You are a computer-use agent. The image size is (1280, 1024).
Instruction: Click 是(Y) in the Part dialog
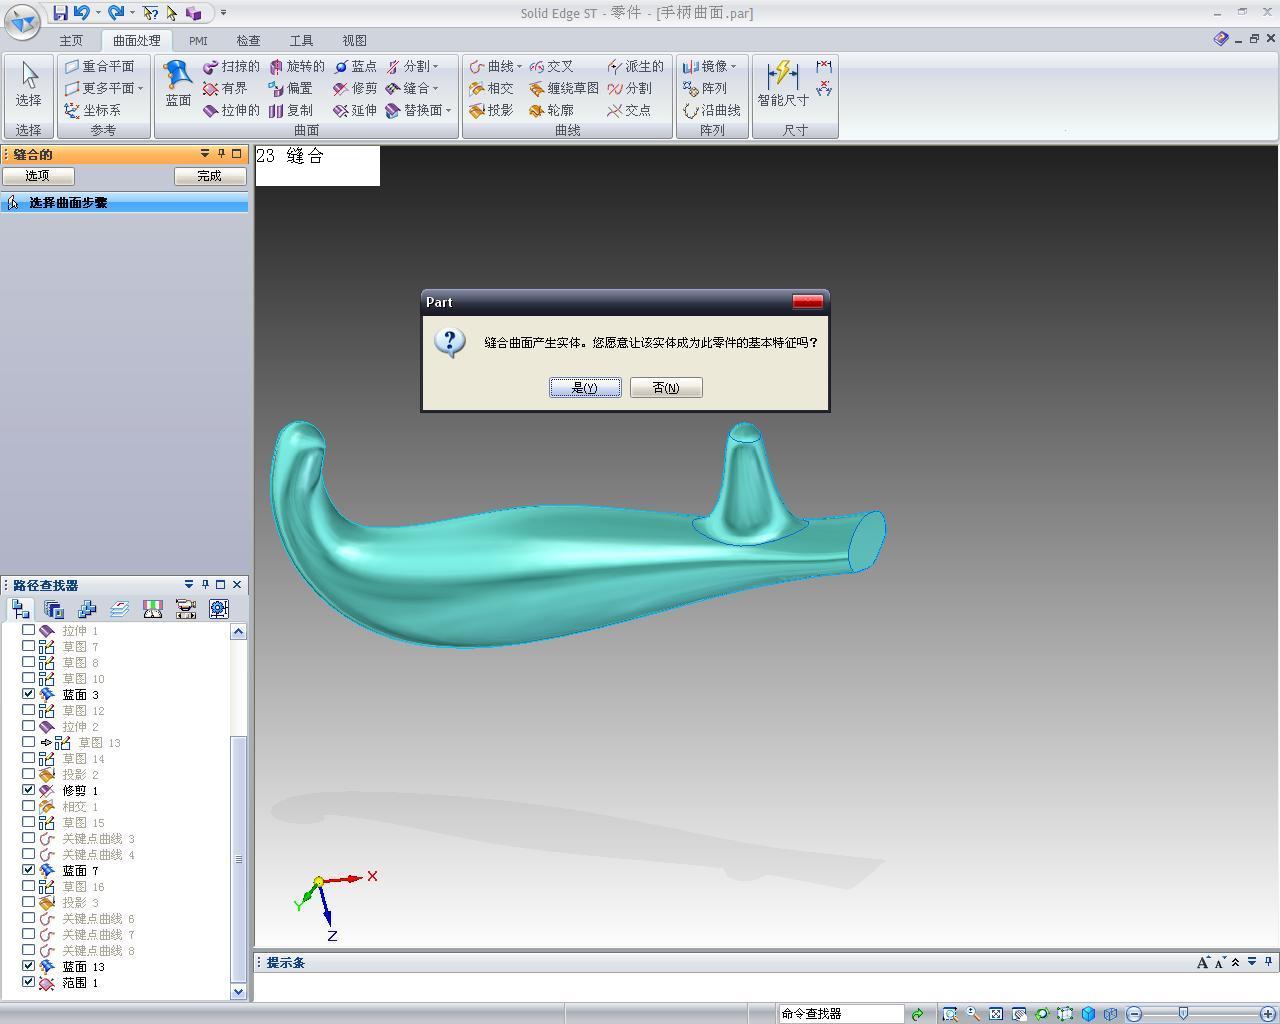click(585, 387)
